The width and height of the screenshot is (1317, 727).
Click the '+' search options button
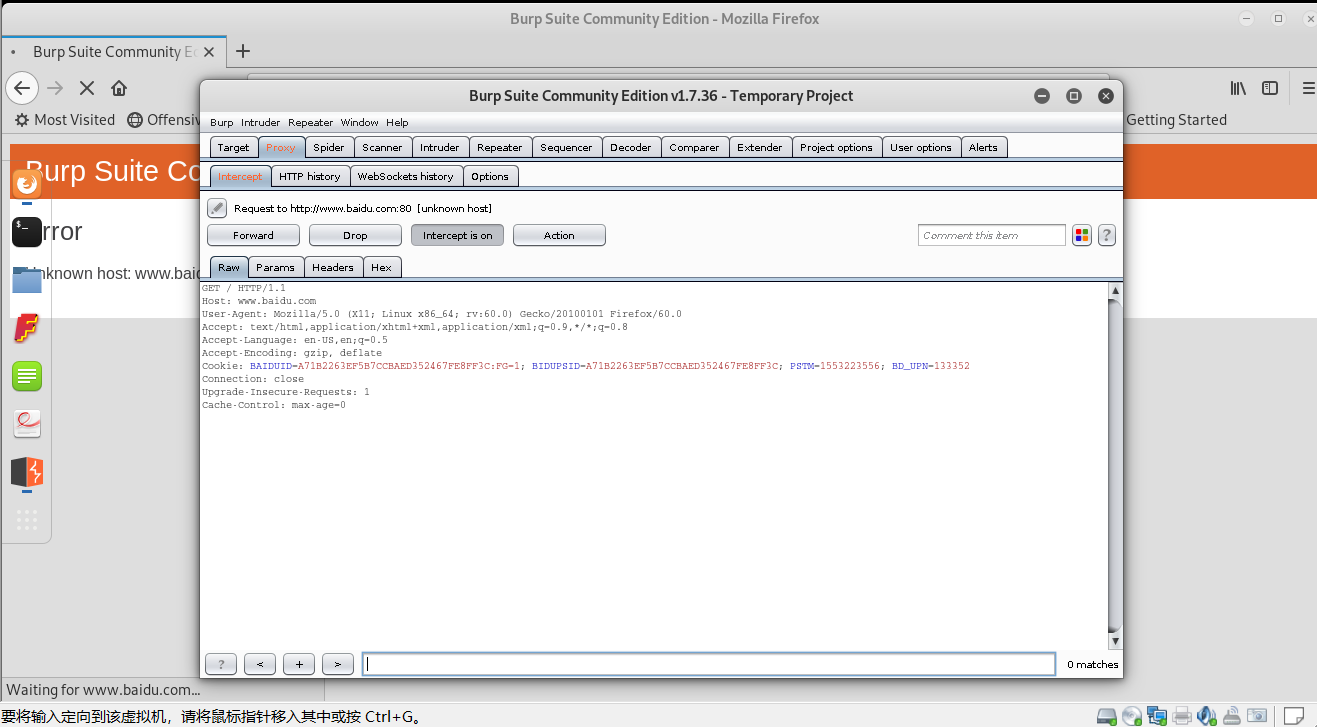[299, 664]
